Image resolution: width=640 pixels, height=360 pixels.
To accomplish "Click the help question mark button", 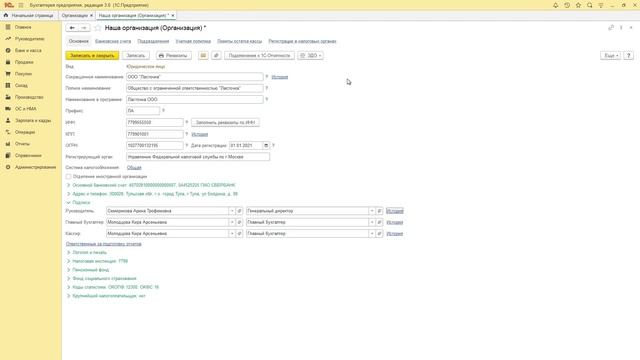I will [x=629, y=56].
